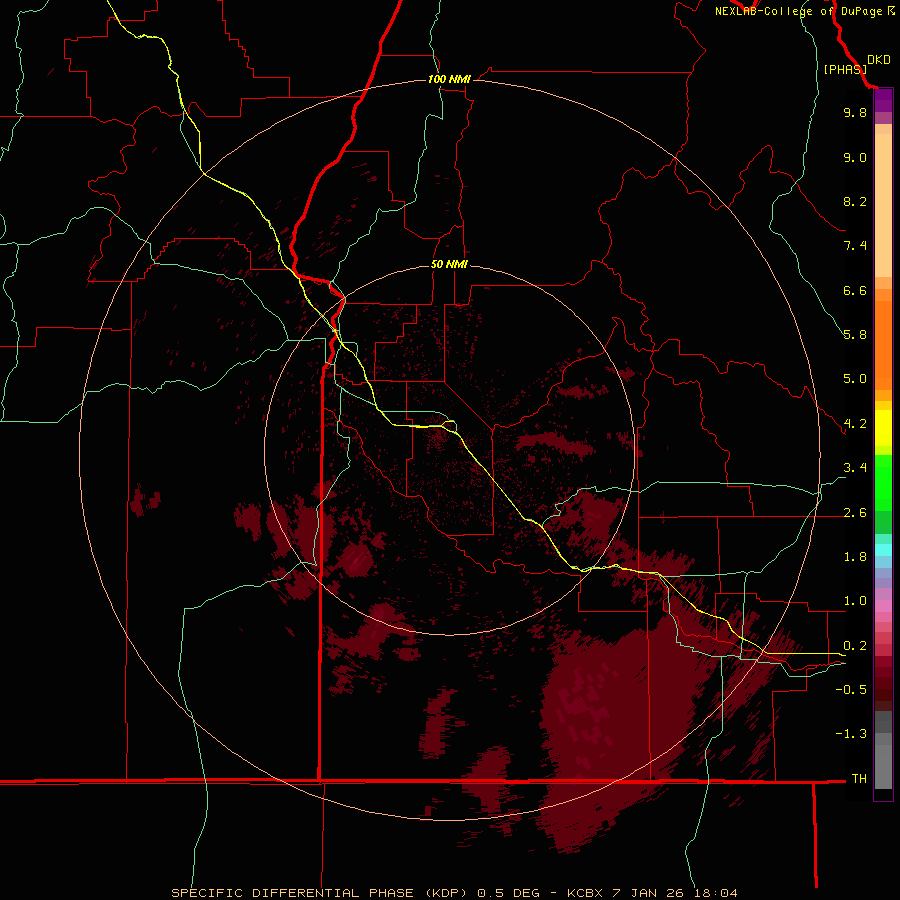Click the 8.2 value on the color scale
Screen dimensions: 900x900
point(855,201)
